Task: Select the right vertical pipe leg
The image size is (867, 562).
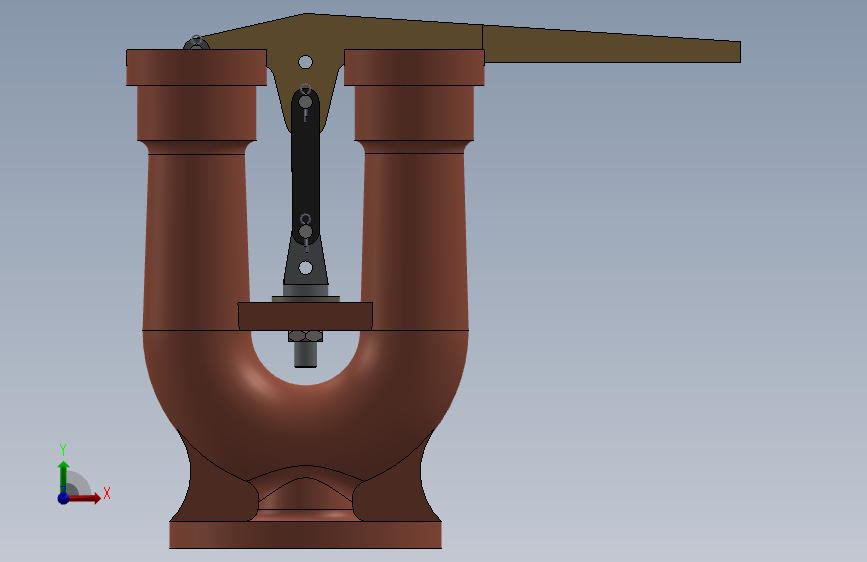Action: (x=414, y=242)
